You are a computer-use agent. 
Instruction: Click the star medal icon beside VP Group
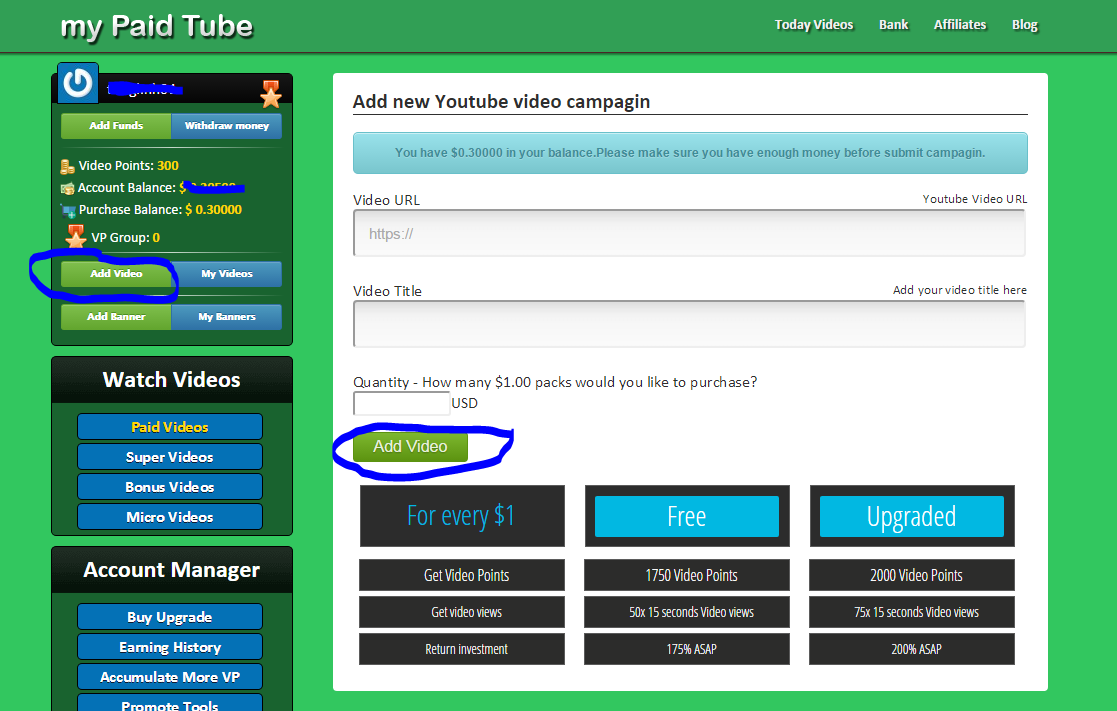coord(76,236)
